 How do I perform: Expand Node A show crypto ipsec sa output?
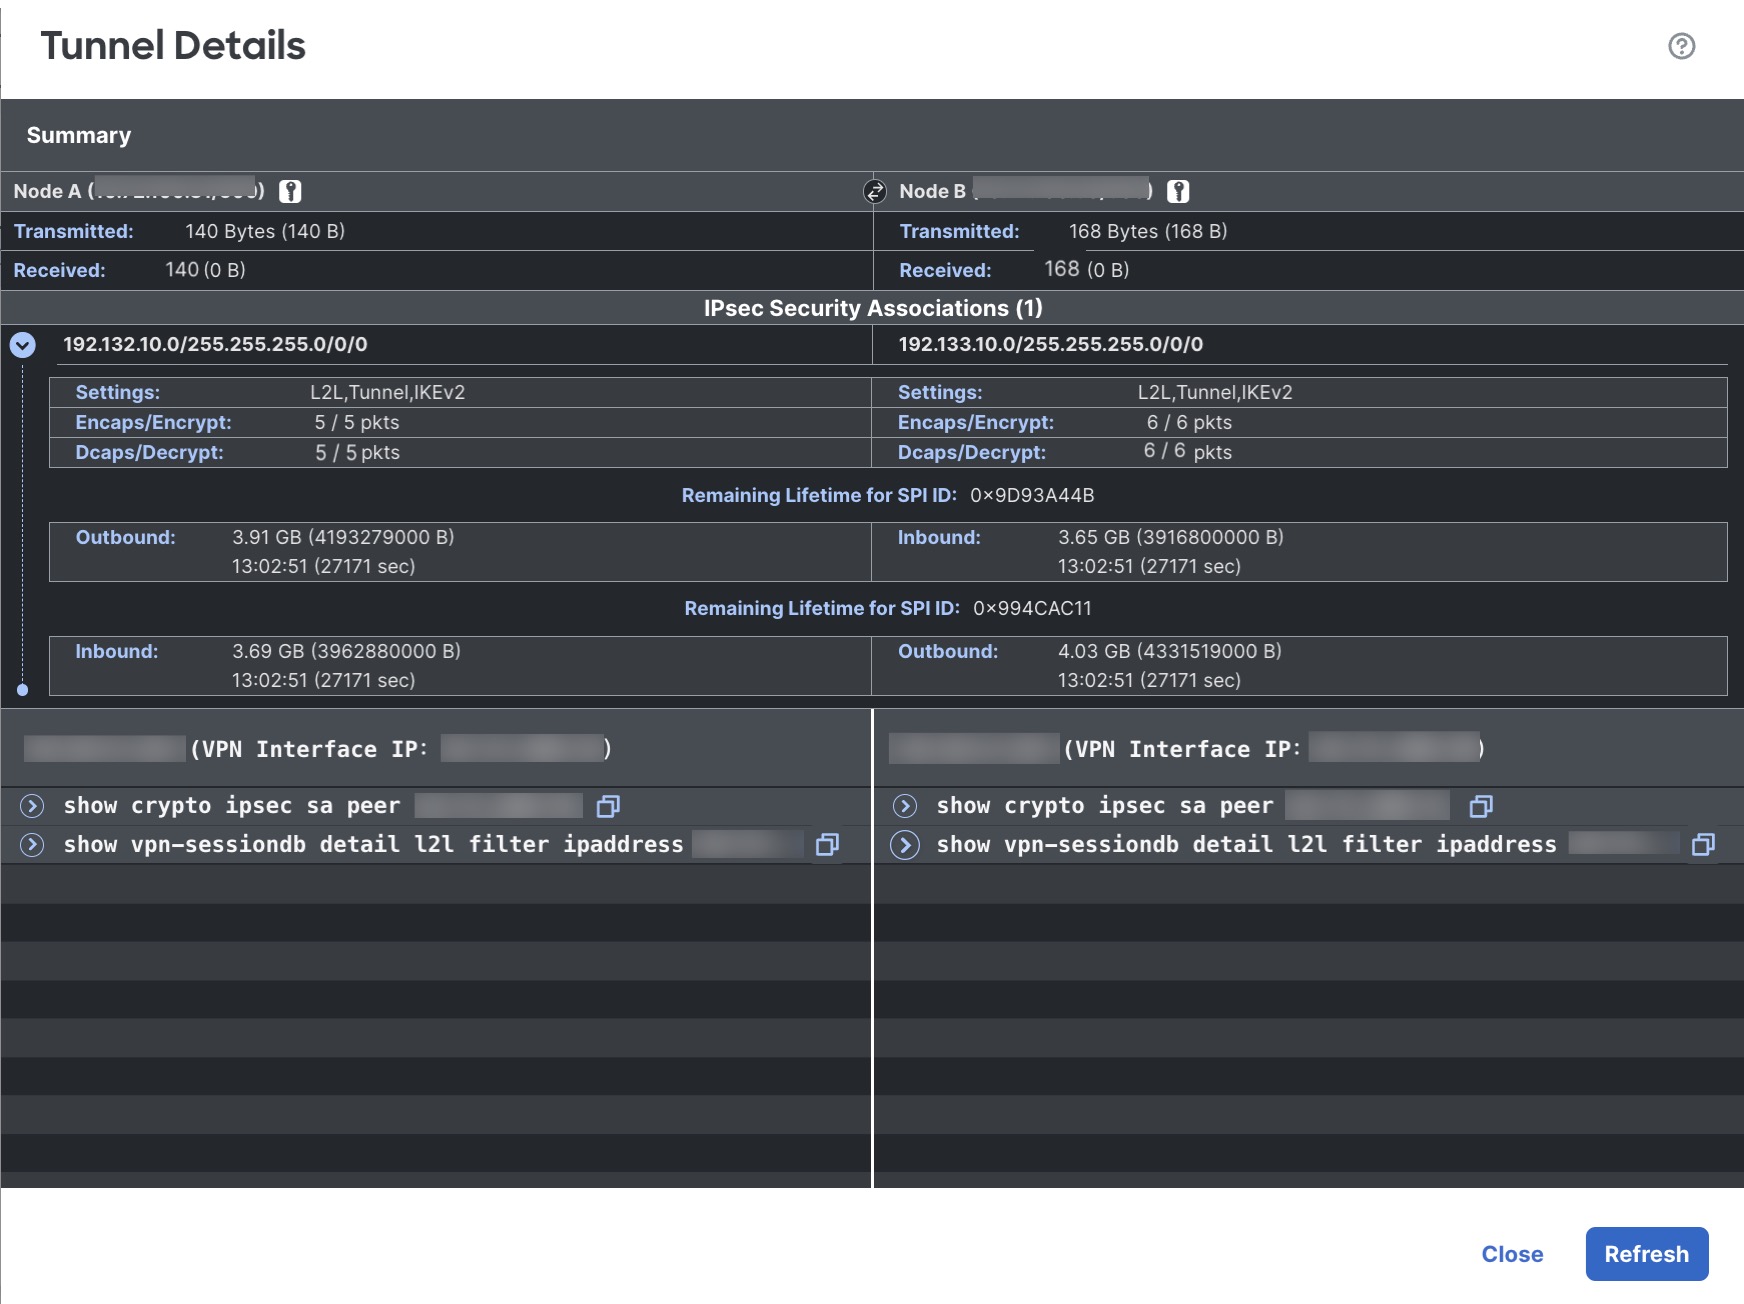click(32, 806)
